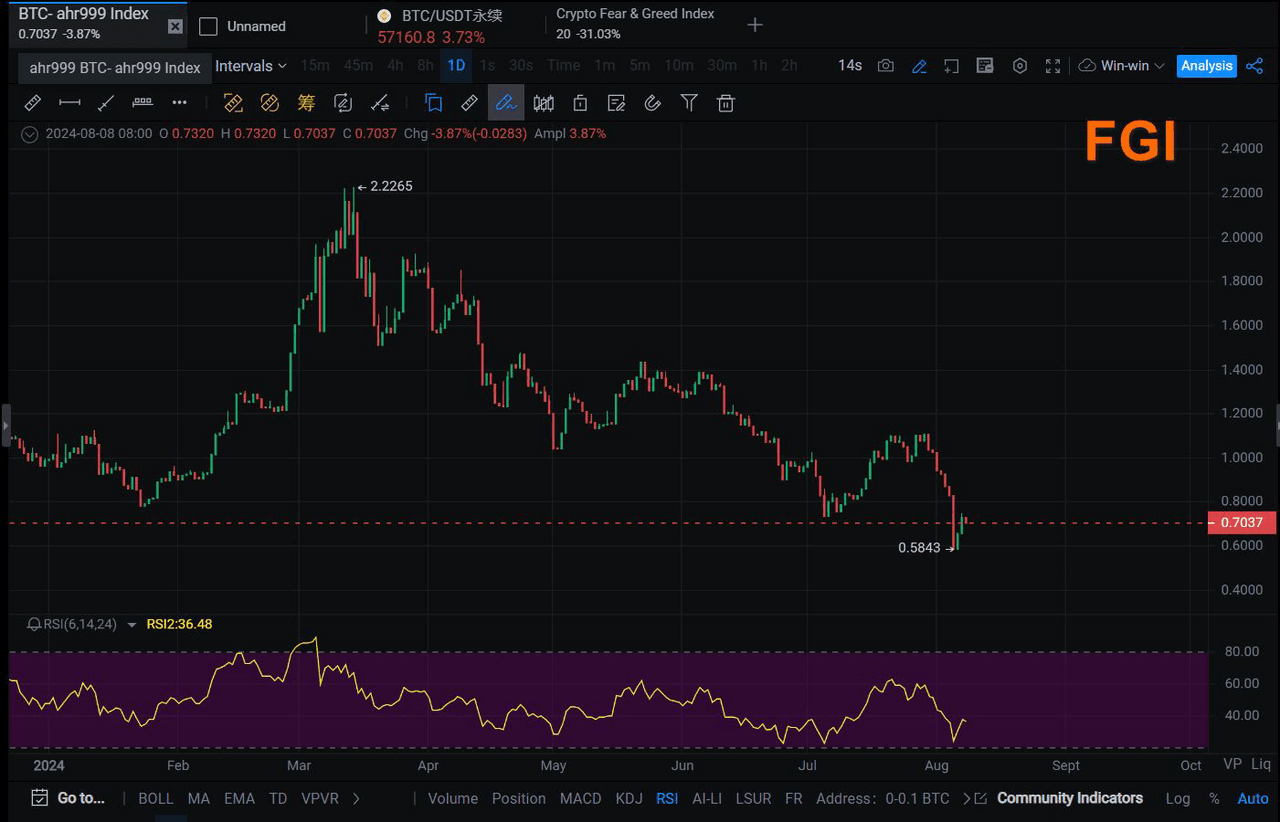Open chart settings hexagon icon
Viewport: 1280px width, 822px height.
(x=1020, y=66)
